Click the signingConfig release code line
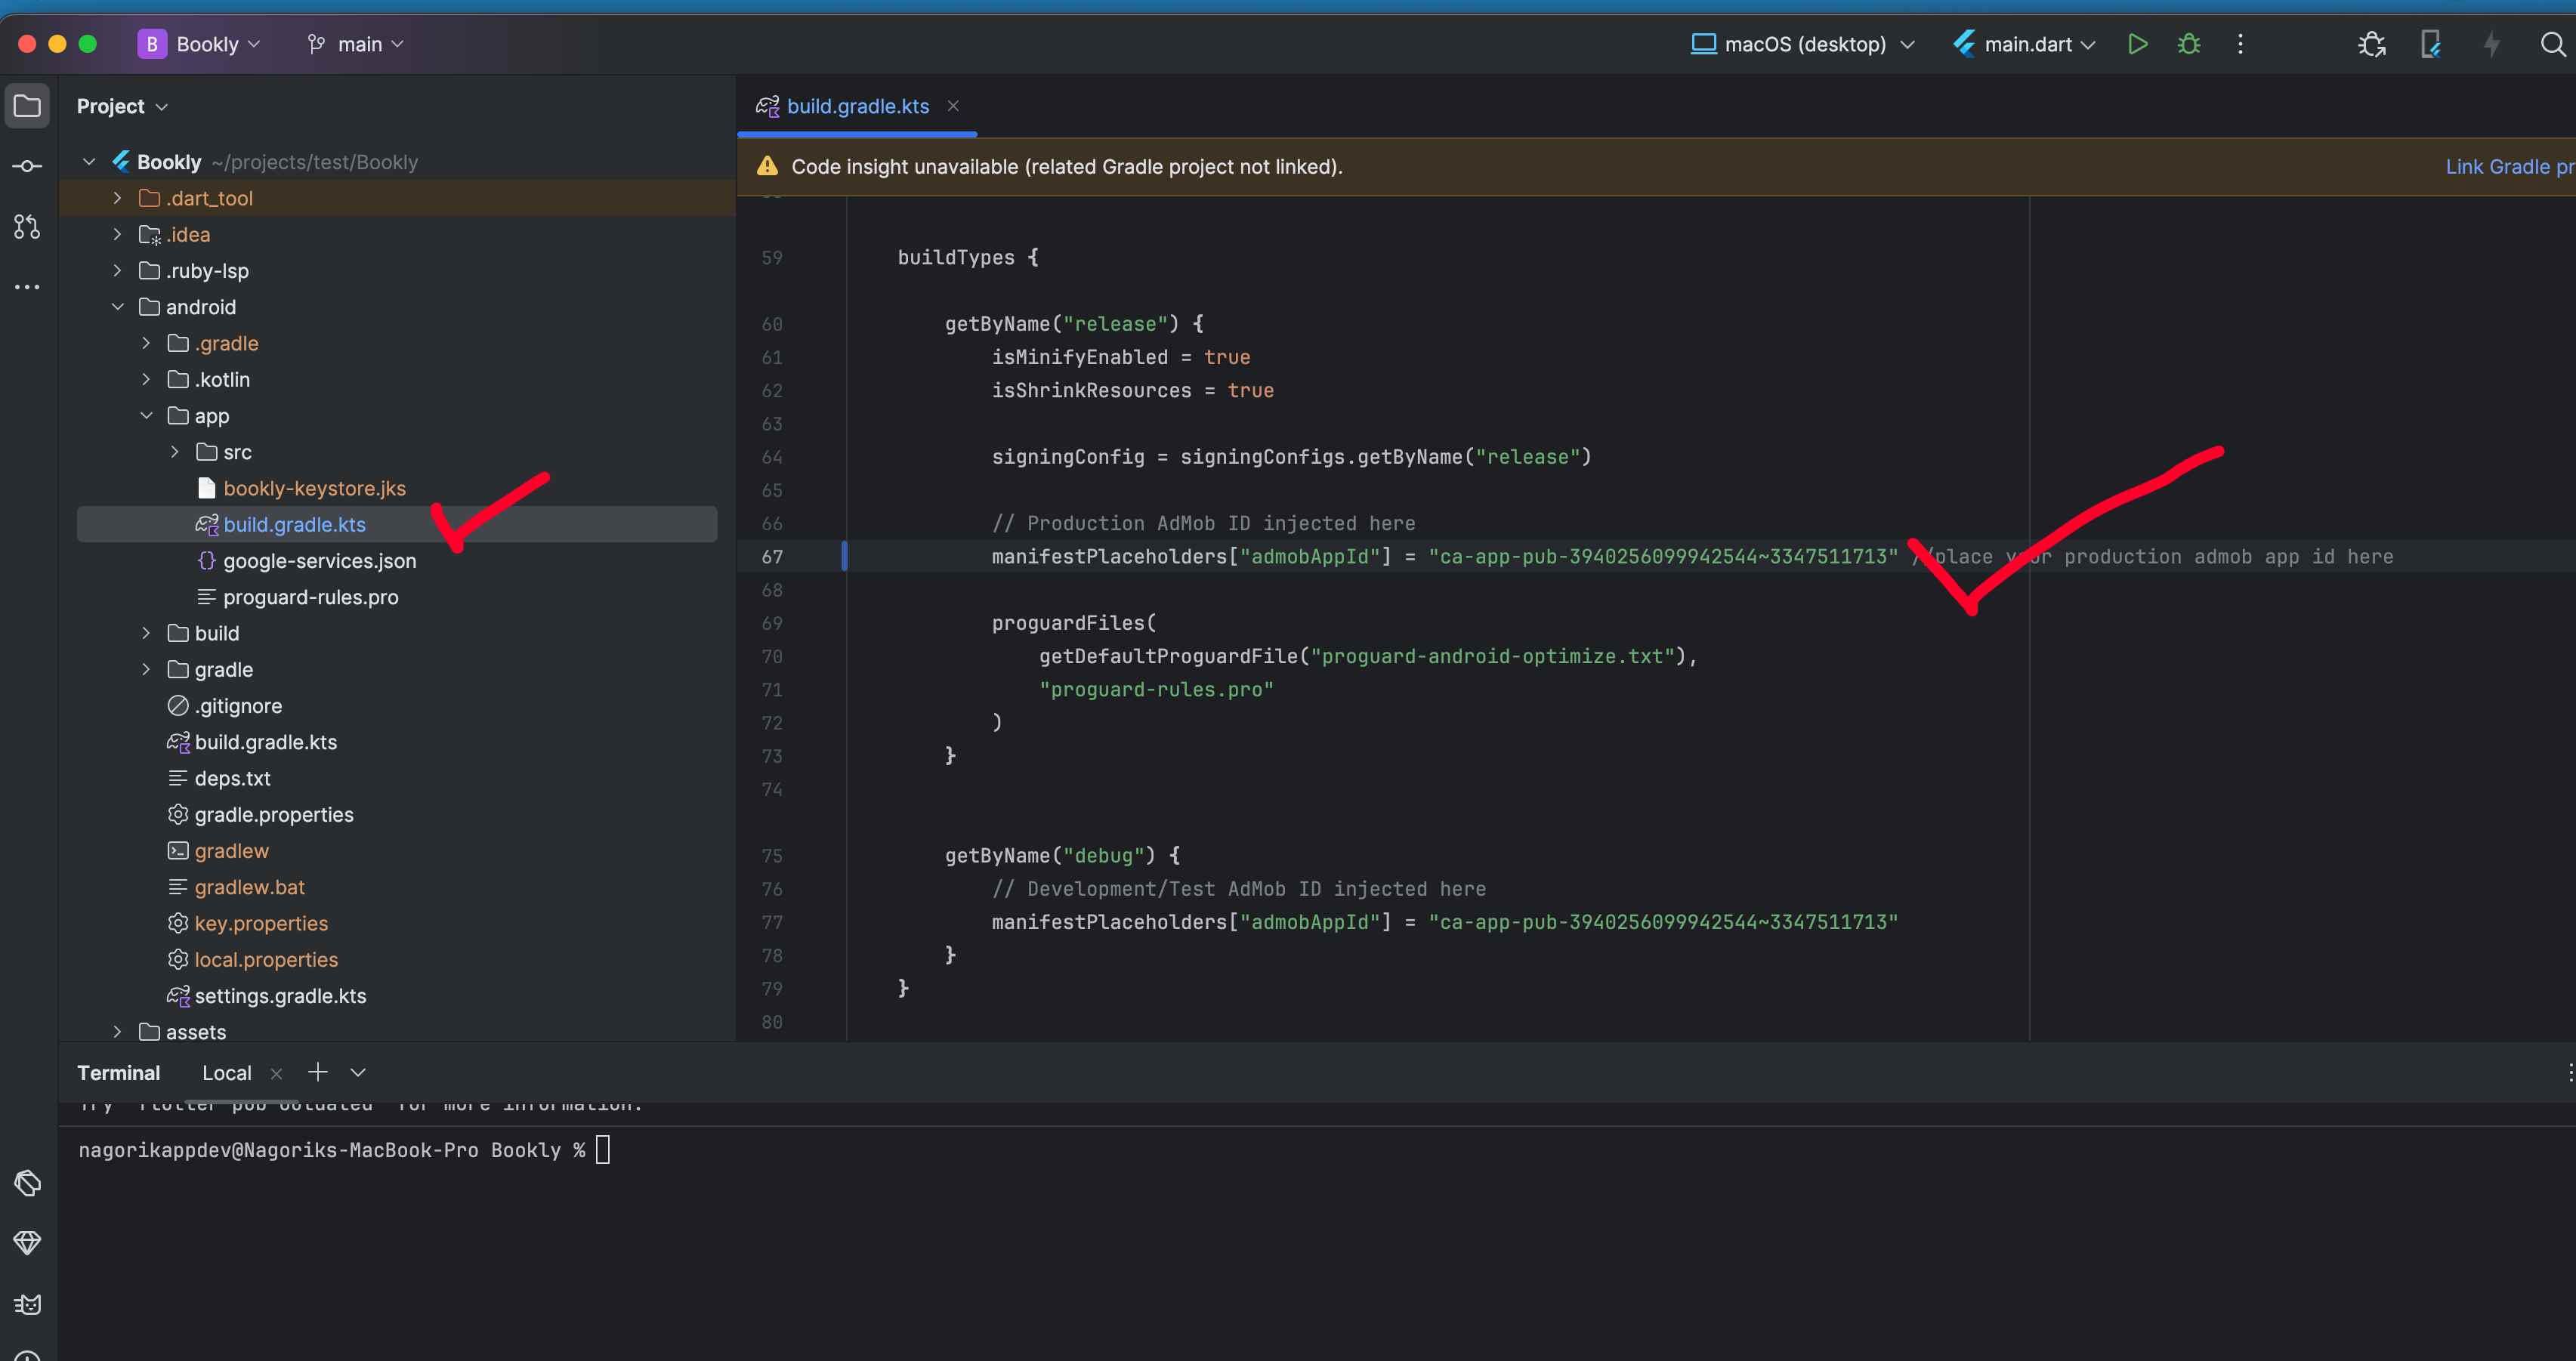The height and width of the screenshot is (1361, 2576). point(1291,457)
